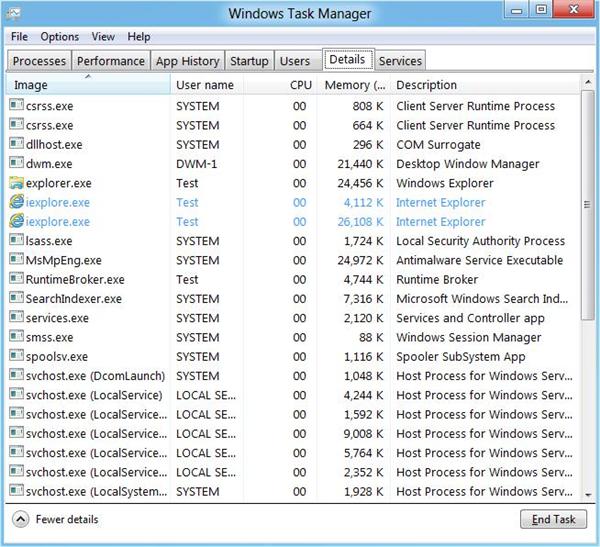Click the Spooler SubSystem App description
This screenshot has height=547, width=600.
(461, 356)
